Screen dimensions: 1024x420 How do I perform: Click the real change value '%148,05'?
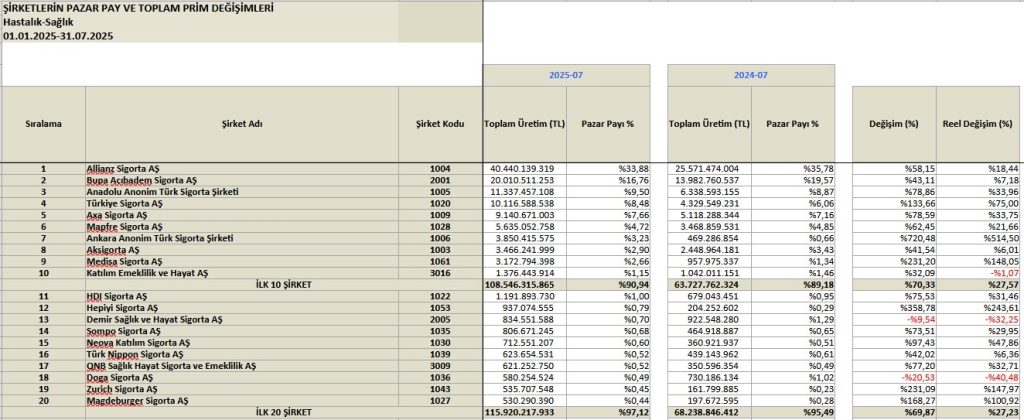[978, 261]
